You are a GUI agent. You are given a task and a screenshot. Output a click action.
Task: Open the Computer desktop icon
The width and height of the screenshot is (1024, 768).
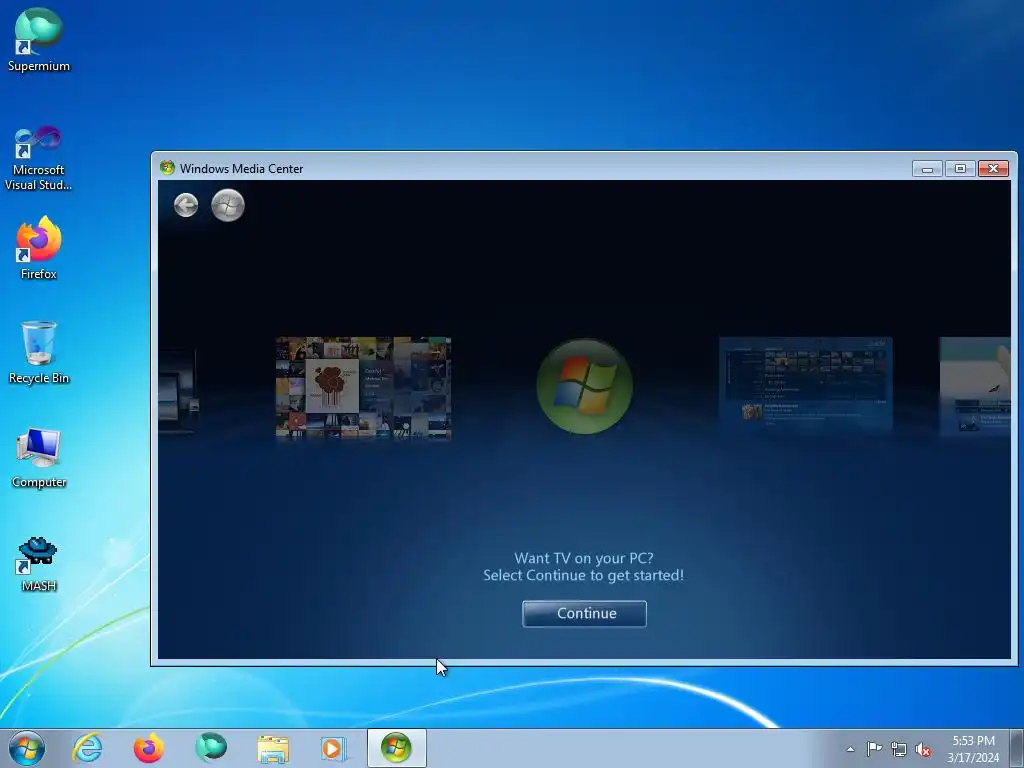[x=39, y=457]
